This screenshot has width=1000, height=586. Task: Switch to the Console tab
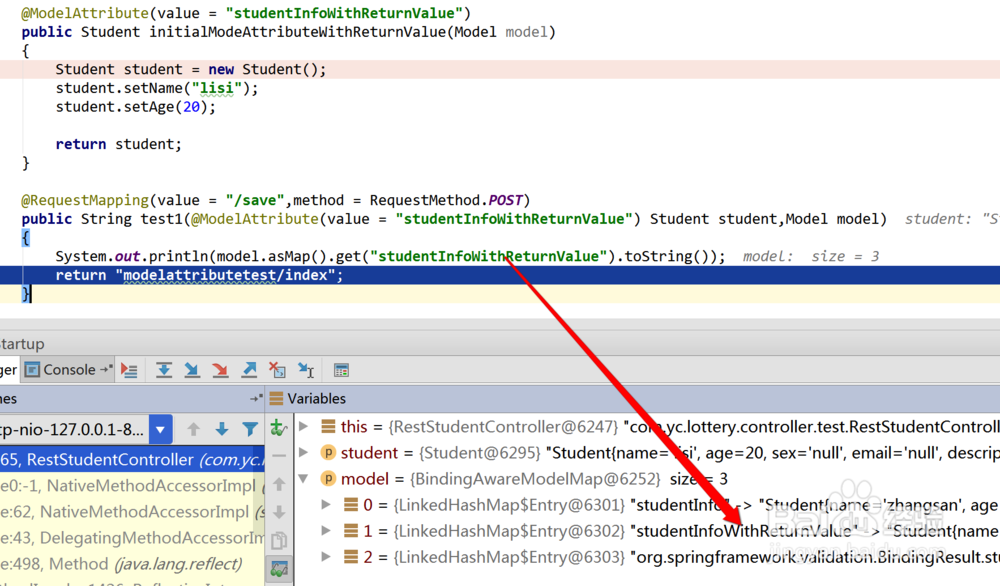point(69,370)
